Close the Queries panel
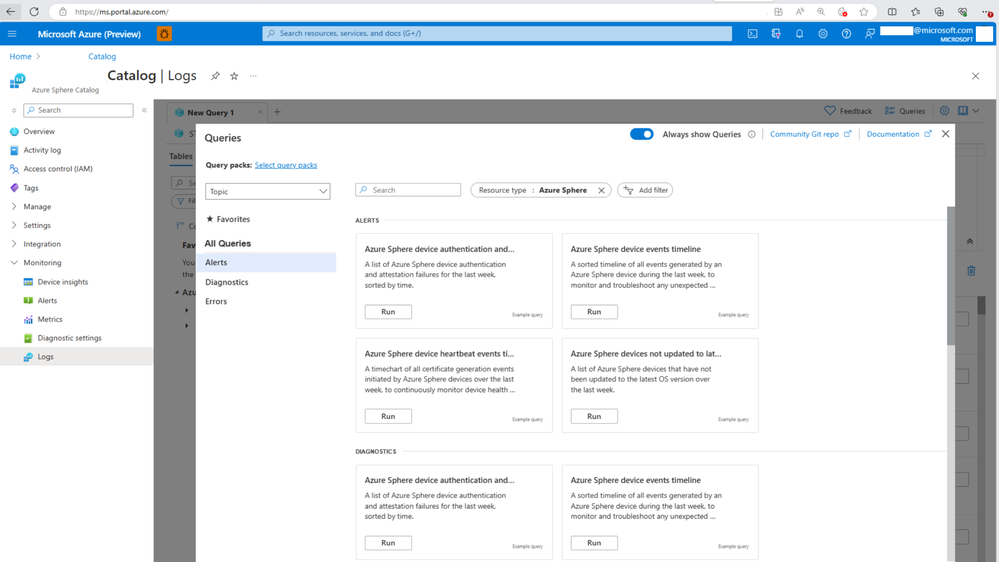This screenshot has height=562, width=999. 945,134
